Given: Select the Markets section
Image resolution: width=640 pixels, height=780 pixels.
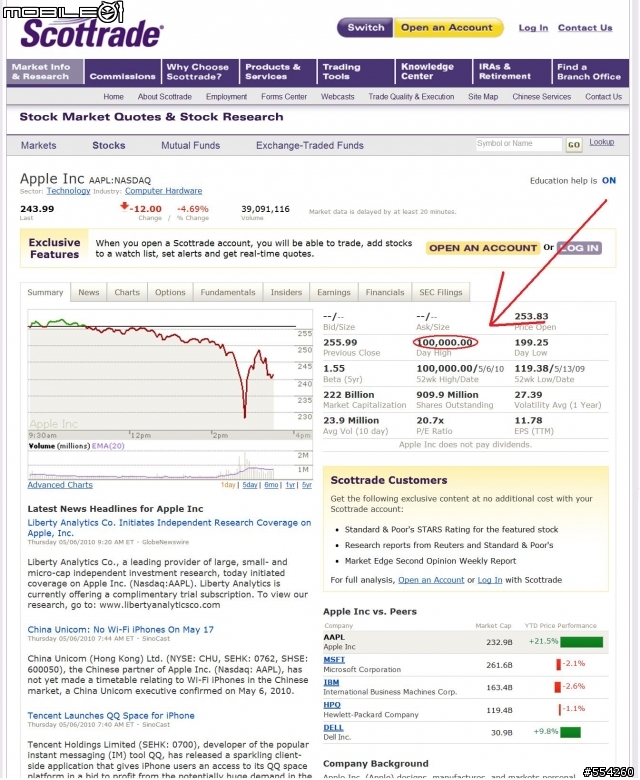Looking at the screenshot, I should pos(39,145).
